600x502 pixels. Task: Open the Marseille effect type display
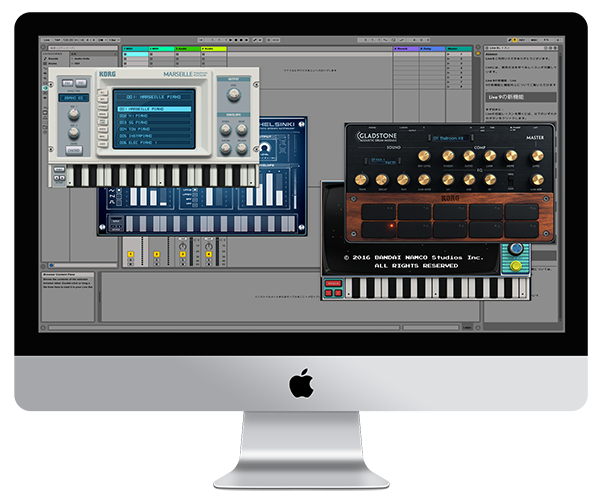[73, 98]
